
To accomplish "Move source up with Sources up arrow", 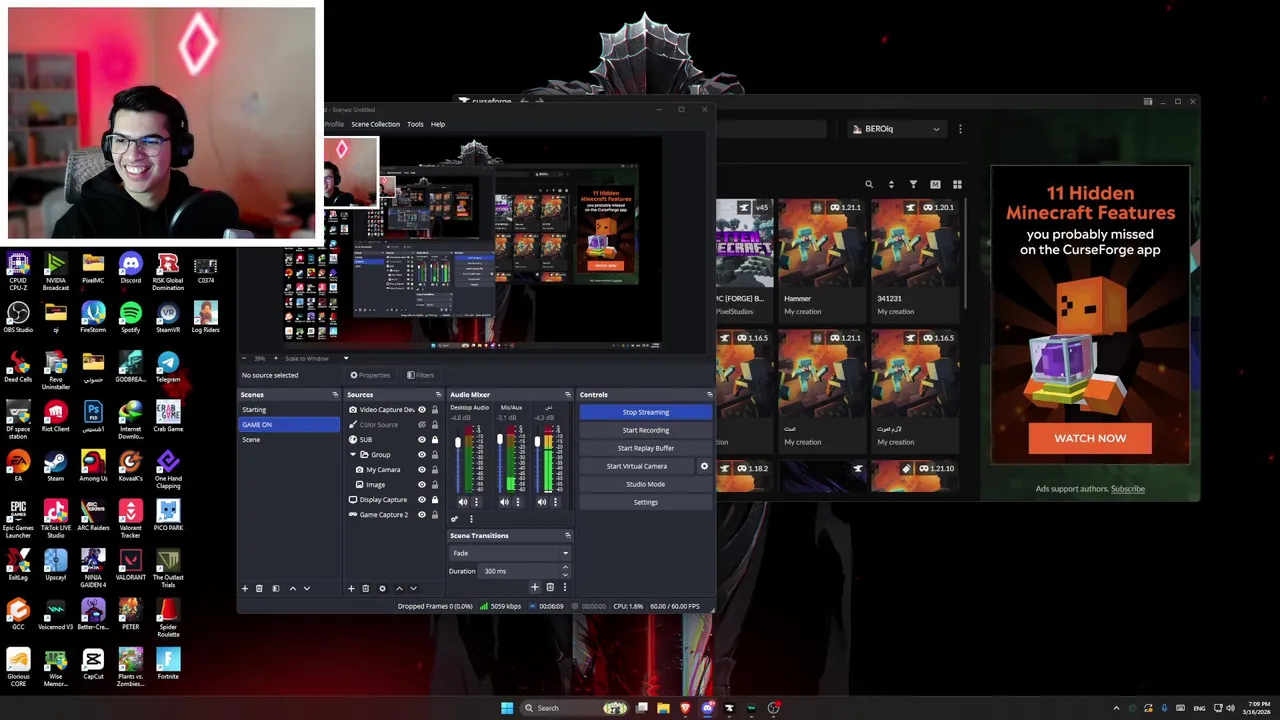I will 399,588.
